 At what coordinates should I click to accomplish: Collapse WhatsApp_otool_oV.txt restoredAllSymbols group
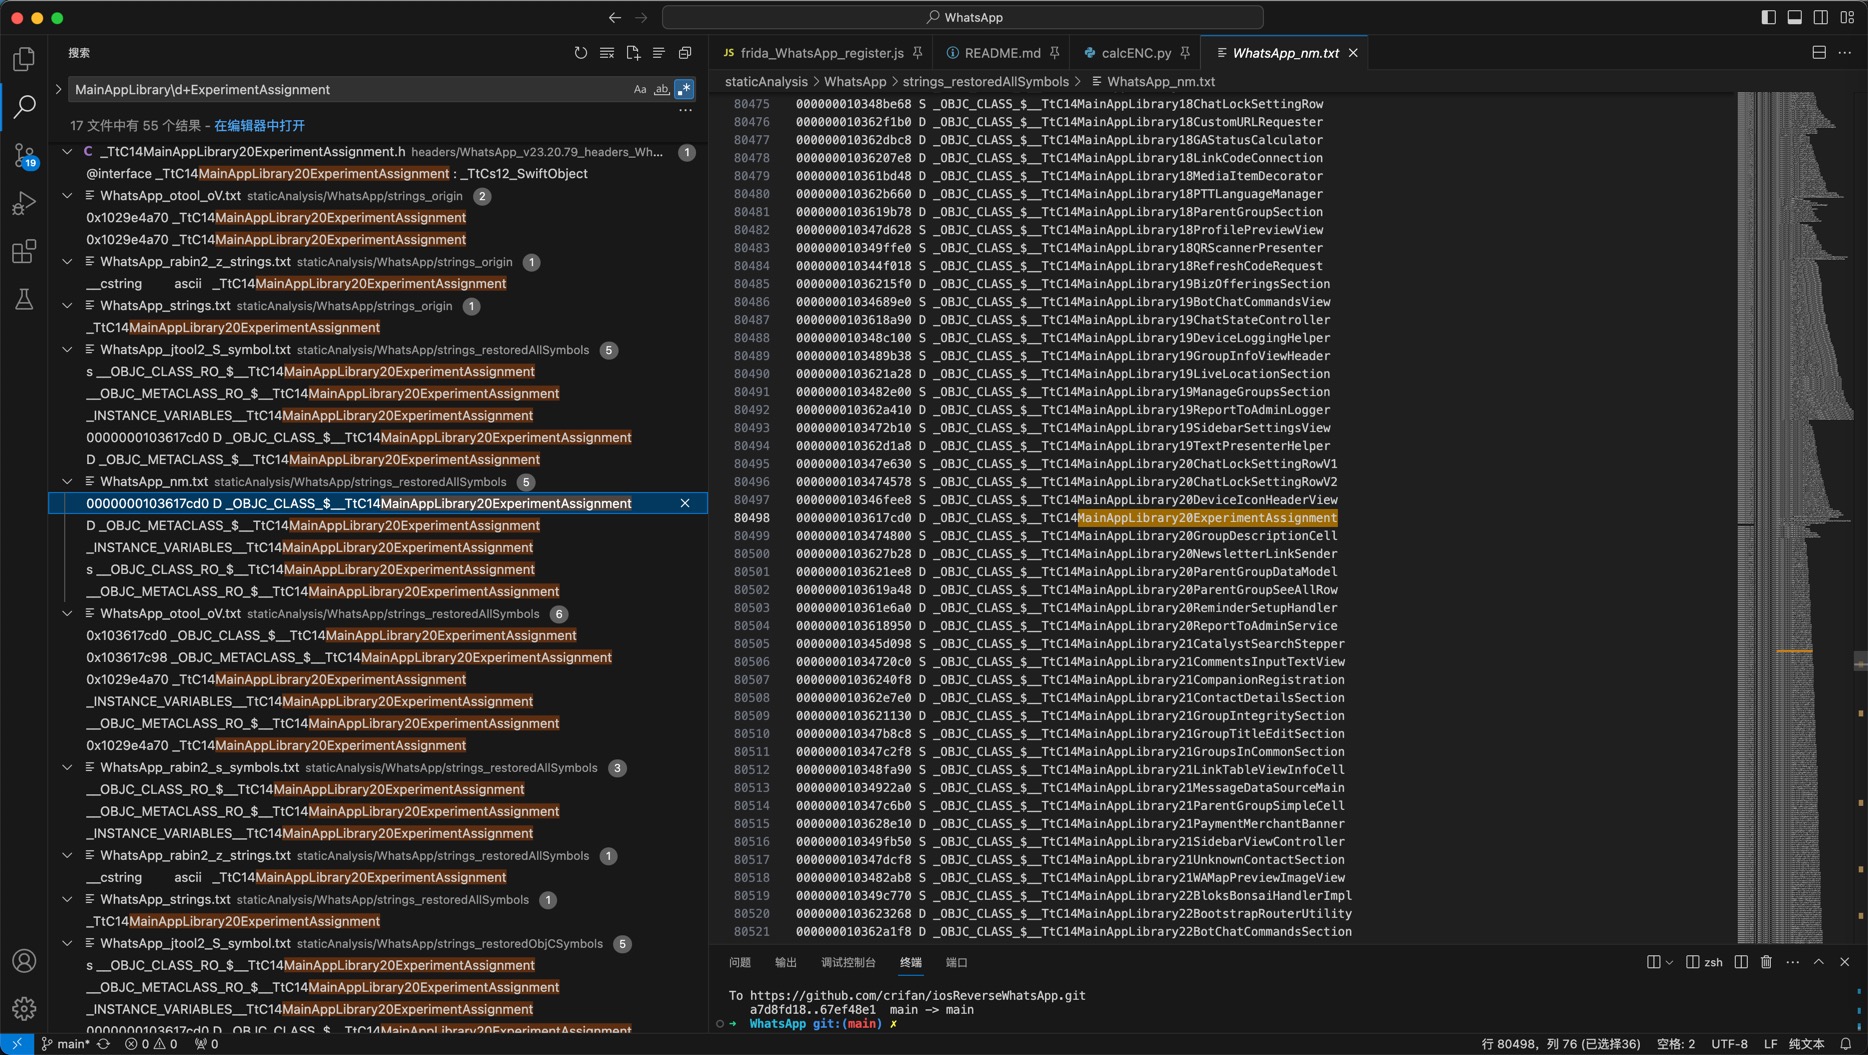pos(67,614)
